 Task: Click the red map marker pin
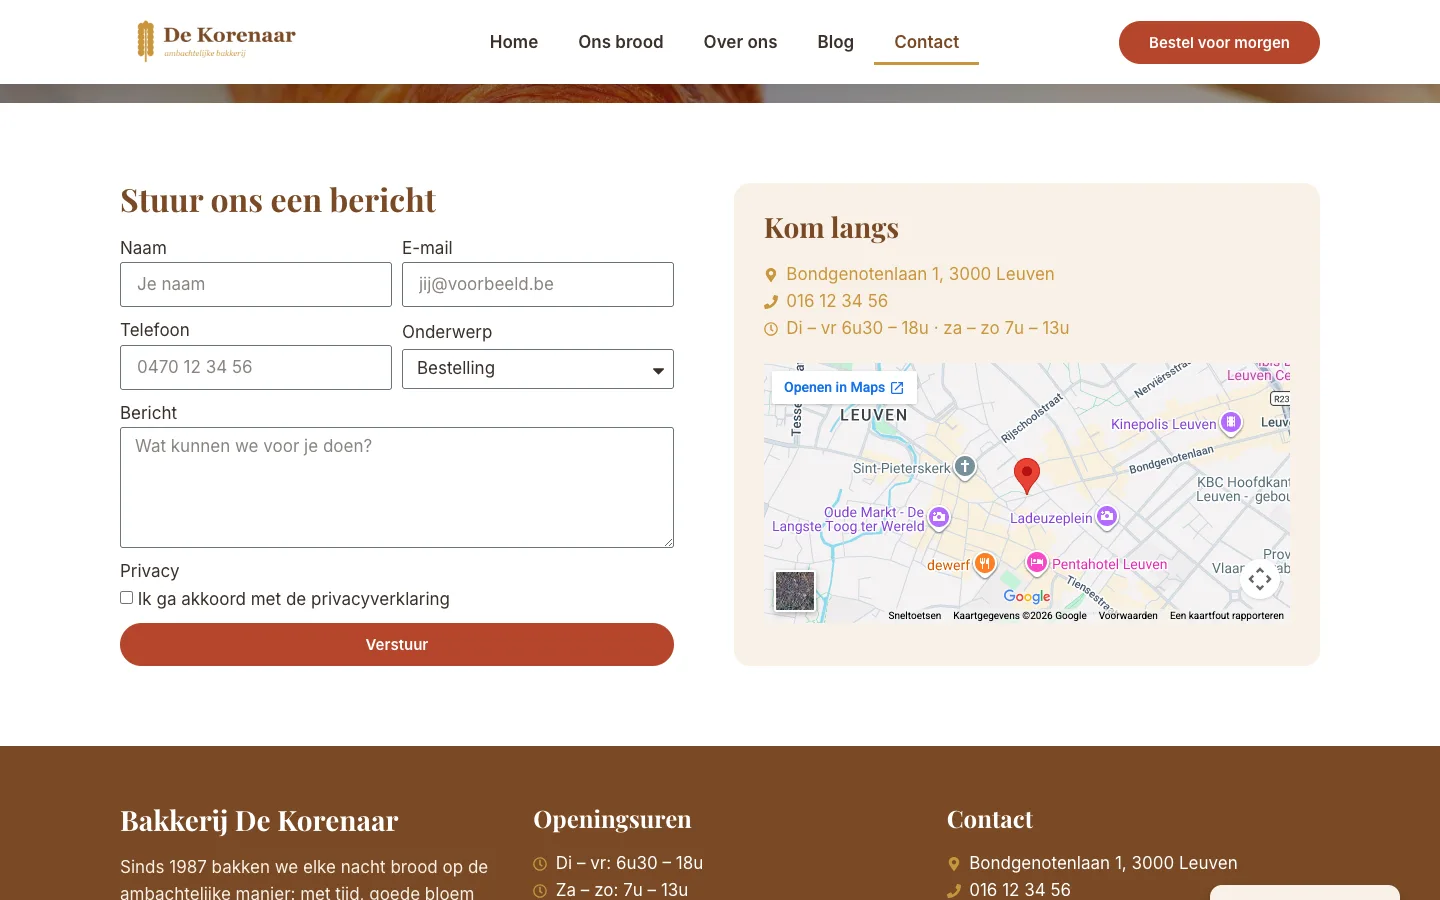[x=1027, y=476]
